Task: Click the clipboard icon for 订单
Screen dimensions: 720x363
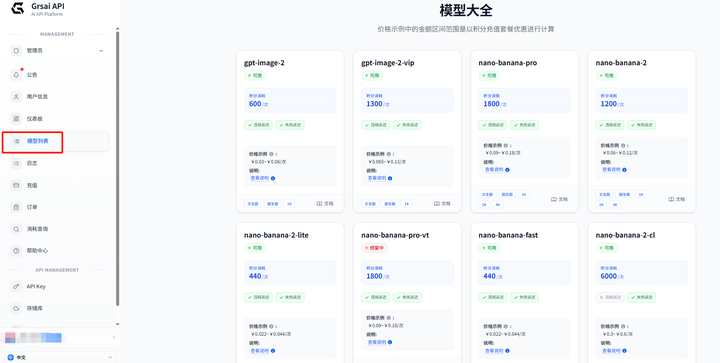Action: click(x=17, y=207)
